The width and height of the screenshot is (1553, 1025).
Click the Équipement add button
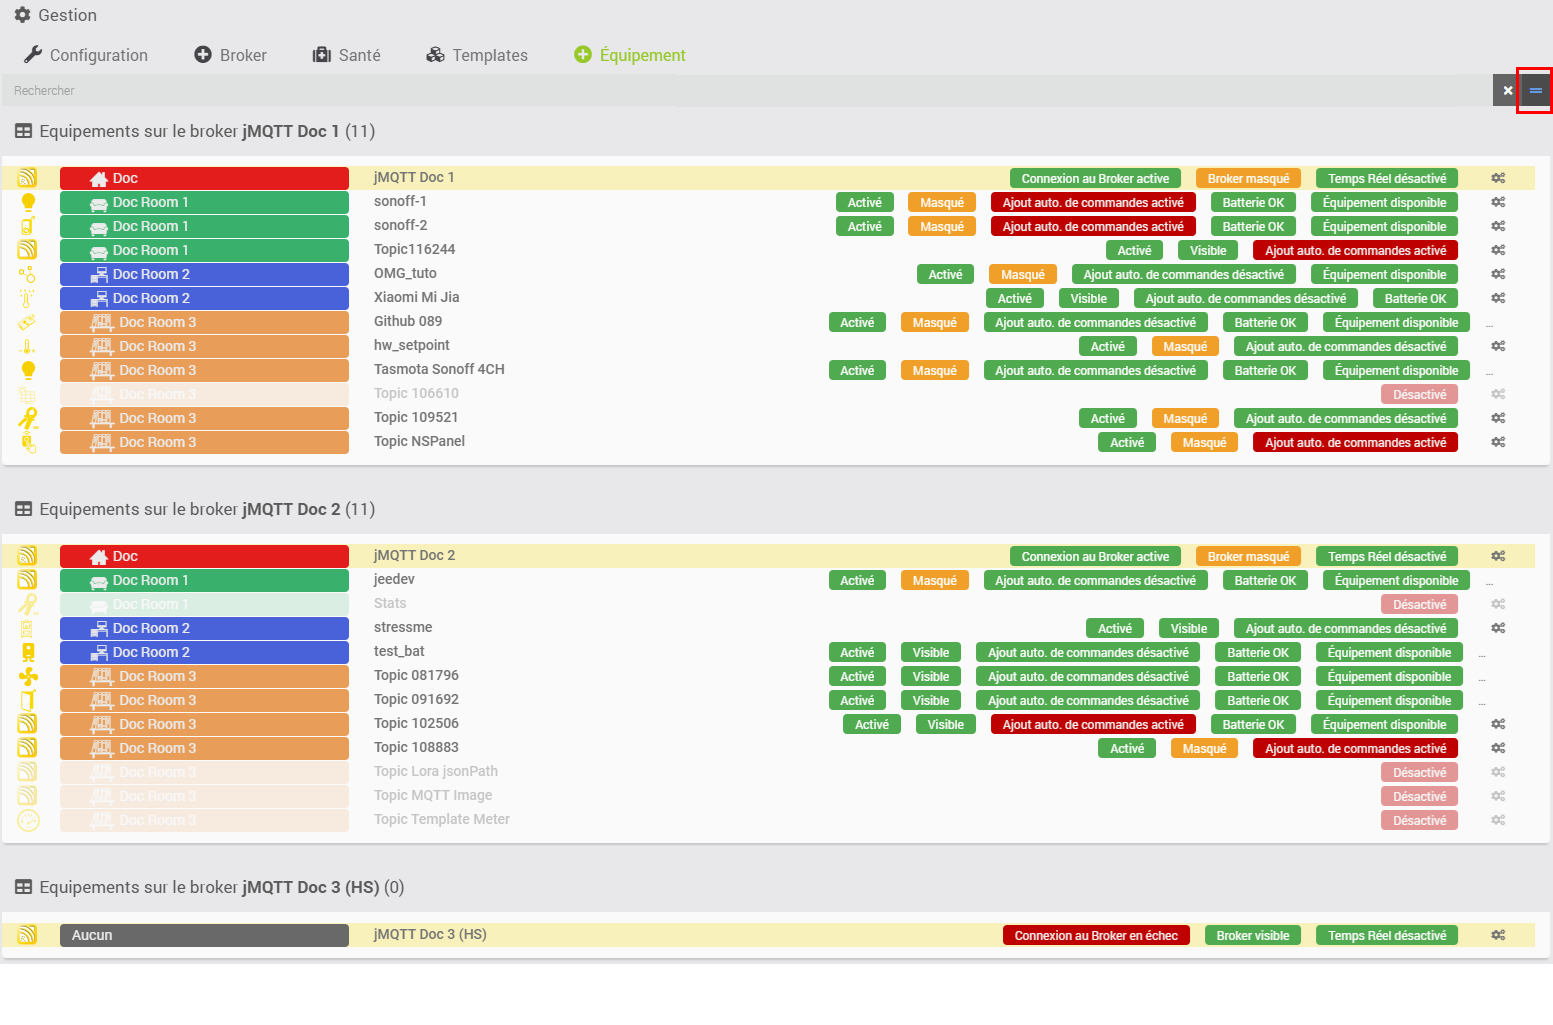[x=630, y=55]
